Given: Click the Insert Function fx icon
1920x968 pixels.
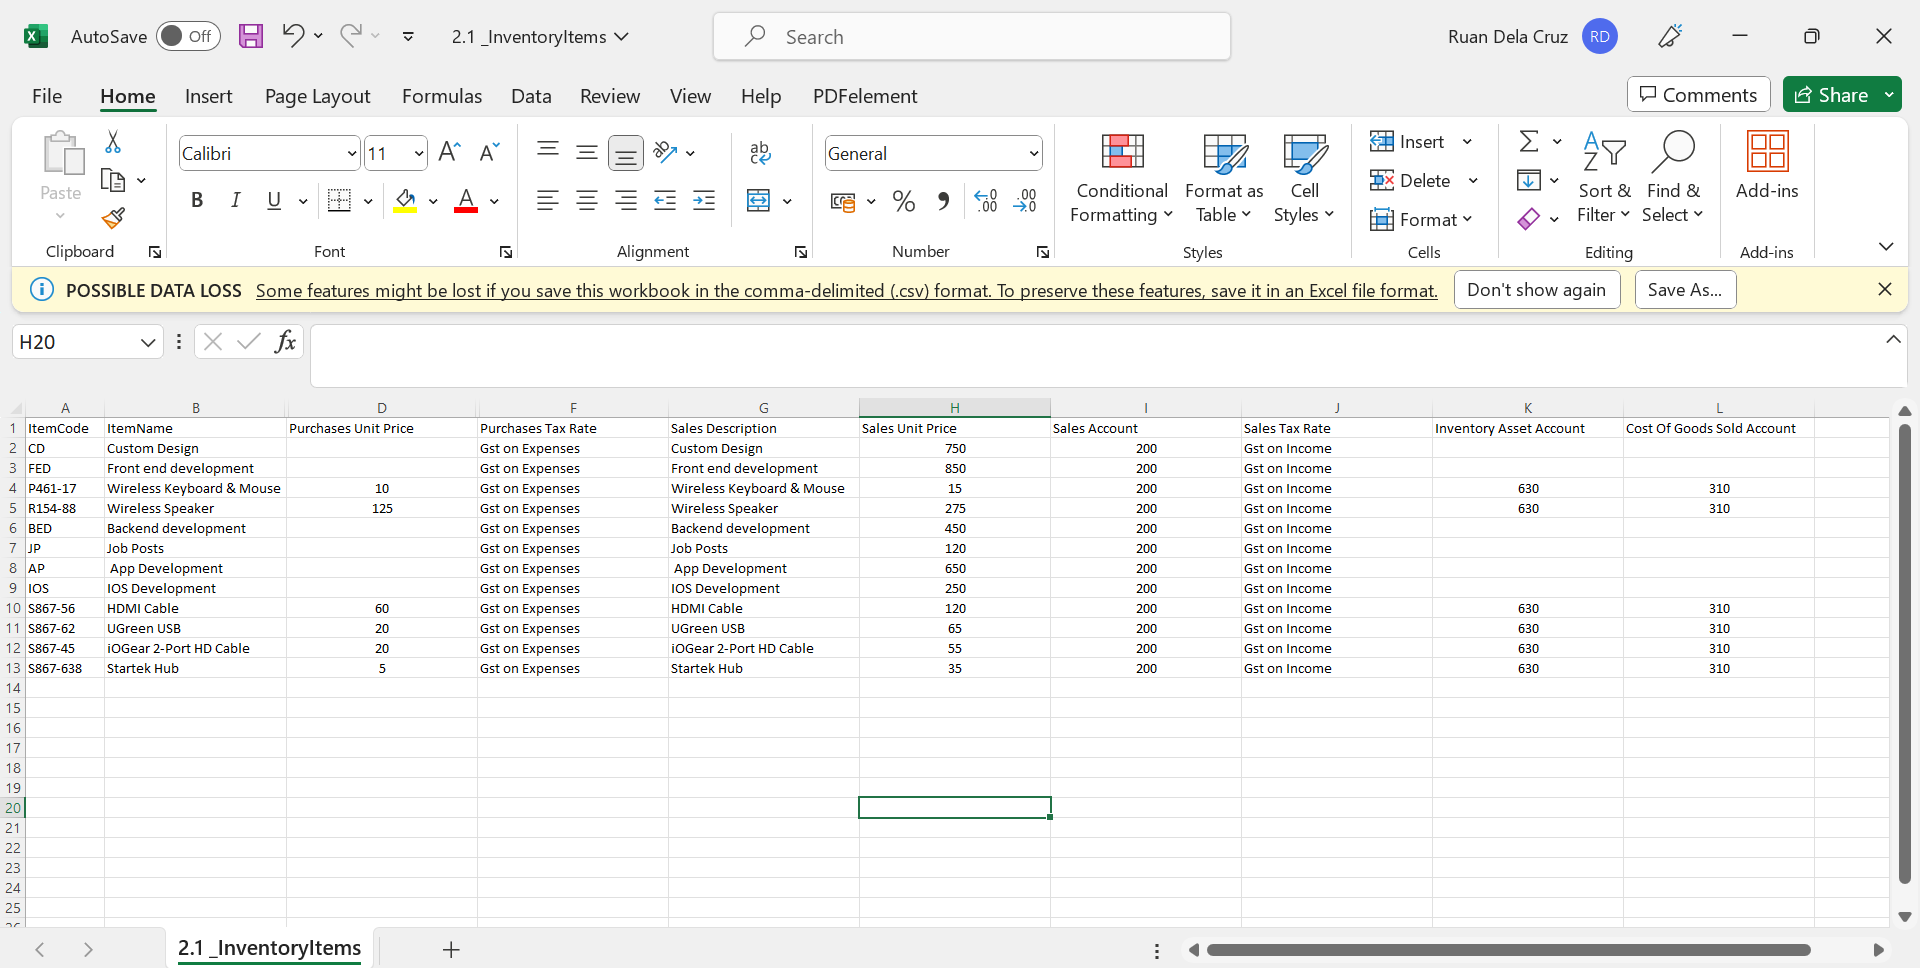Looking at the screenshot, I should [x=285, y=342].
